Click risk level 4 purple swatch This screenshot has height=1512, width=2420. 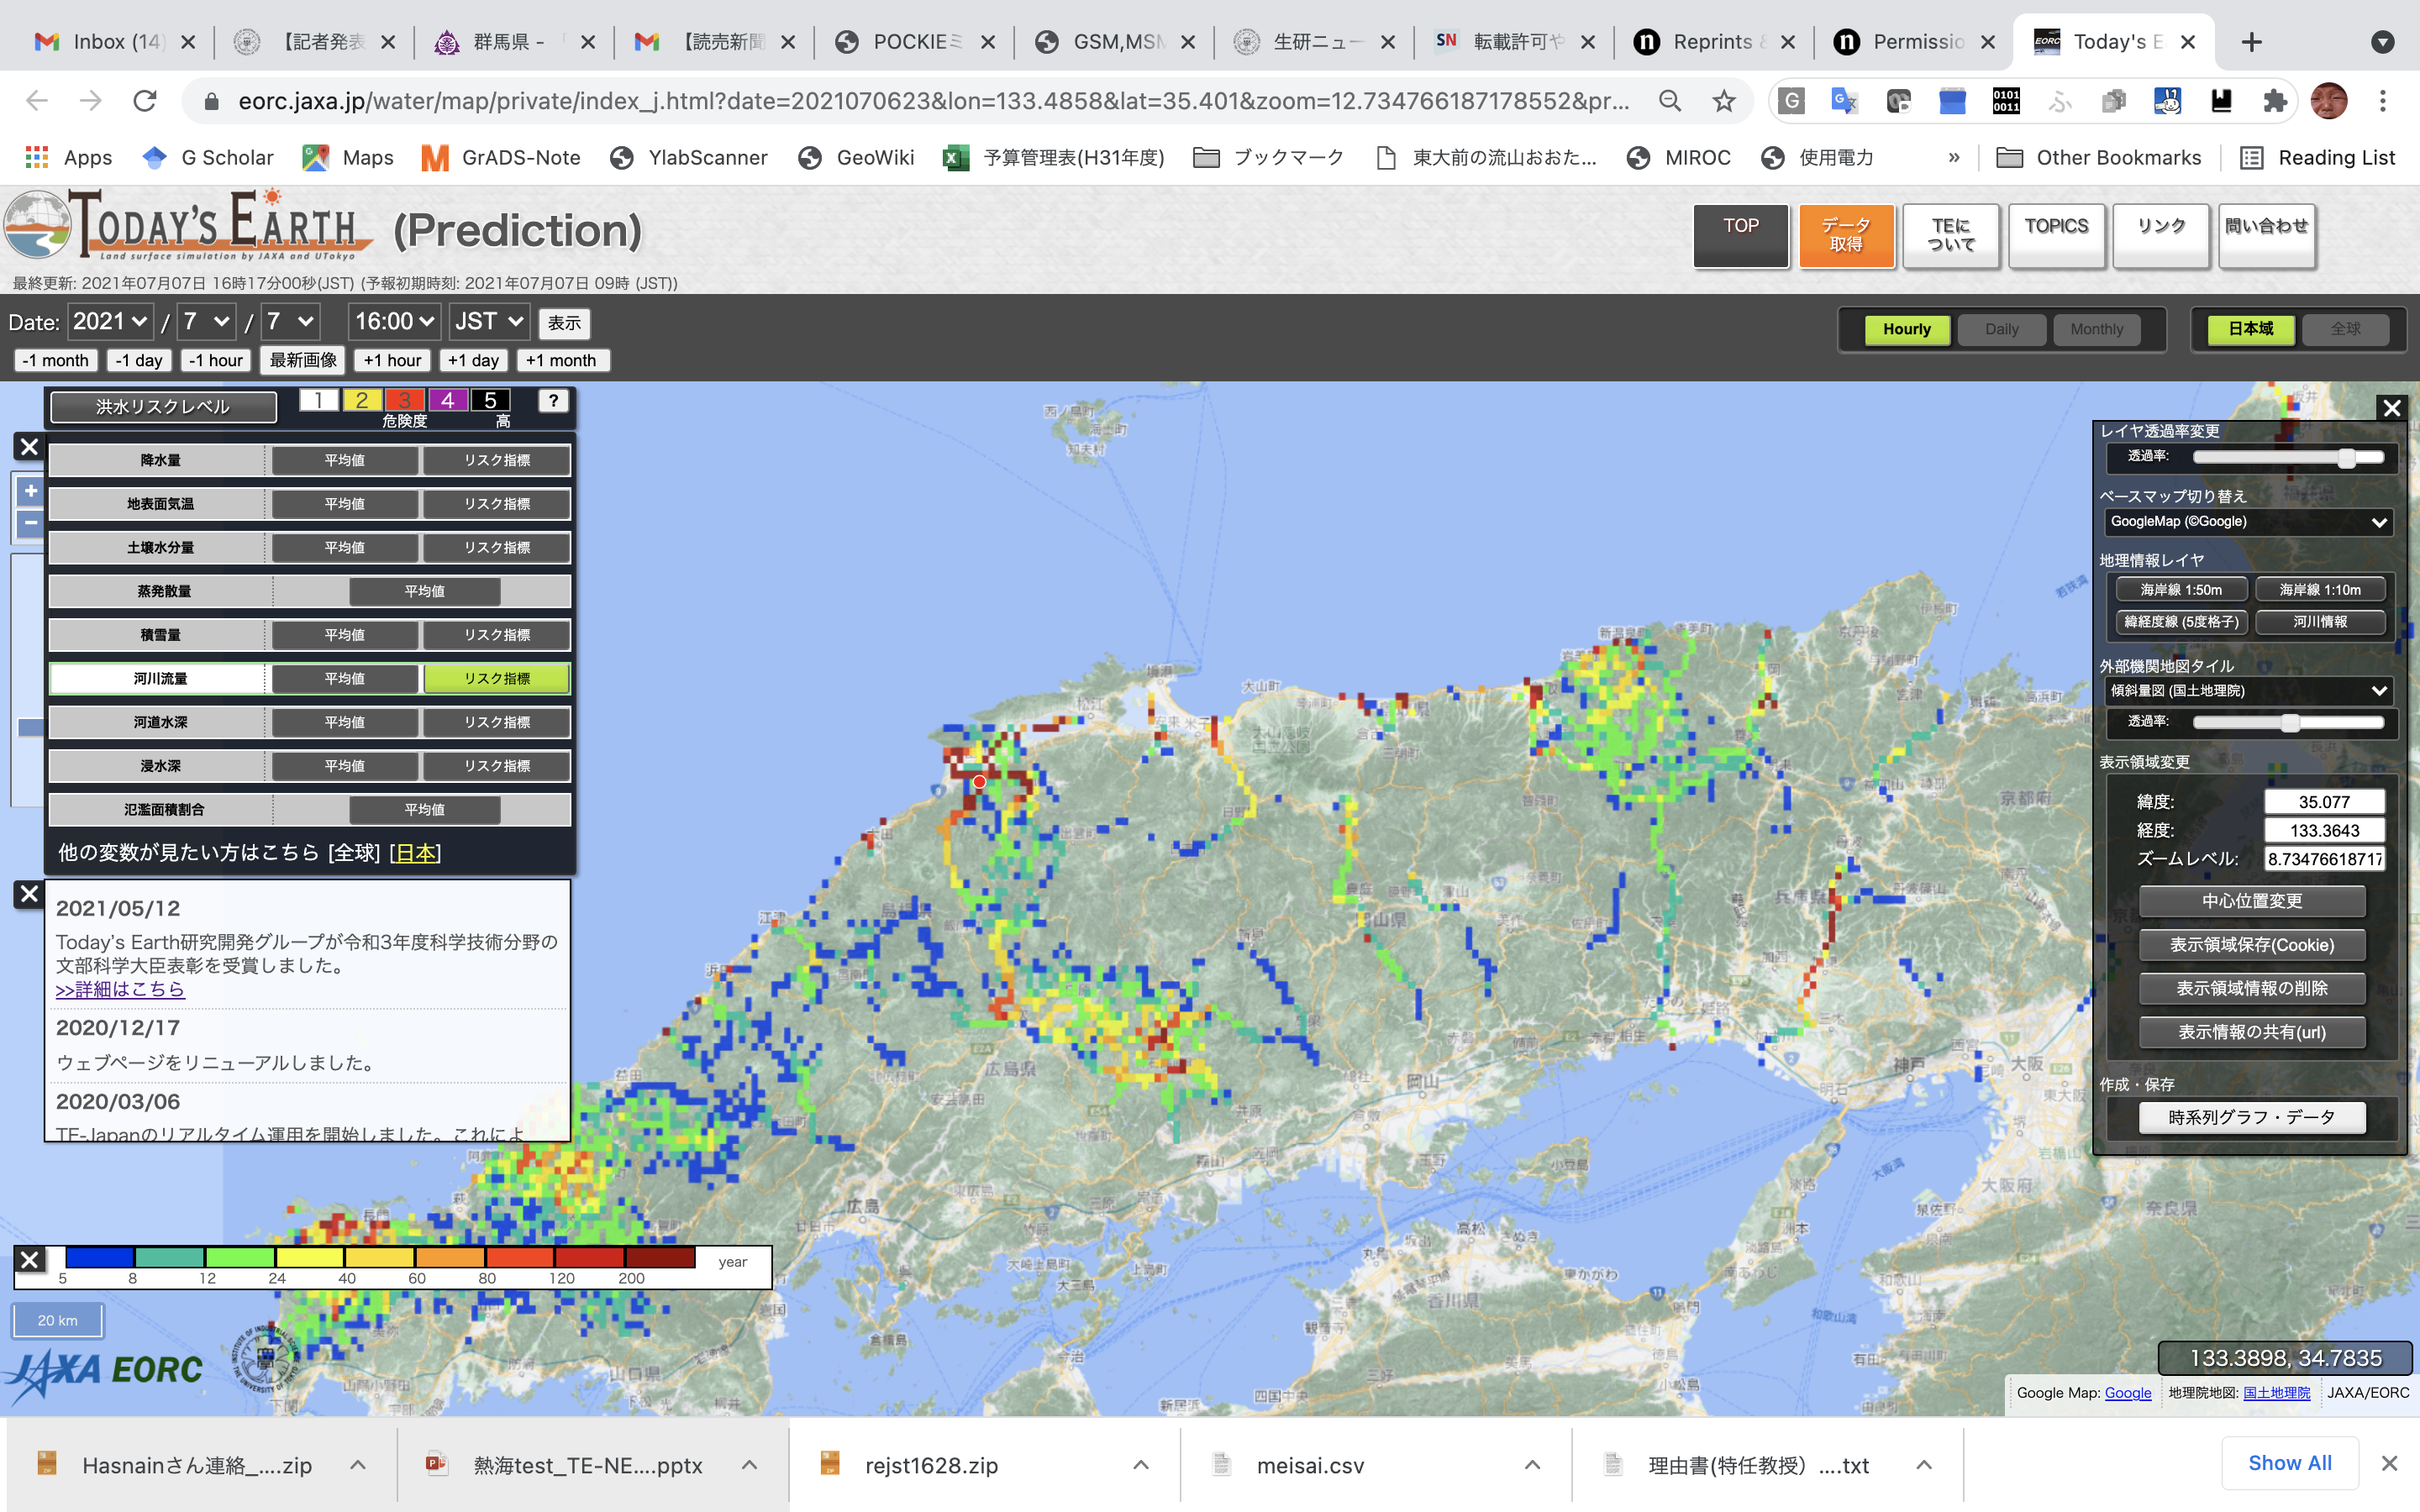tap(447, 400)
